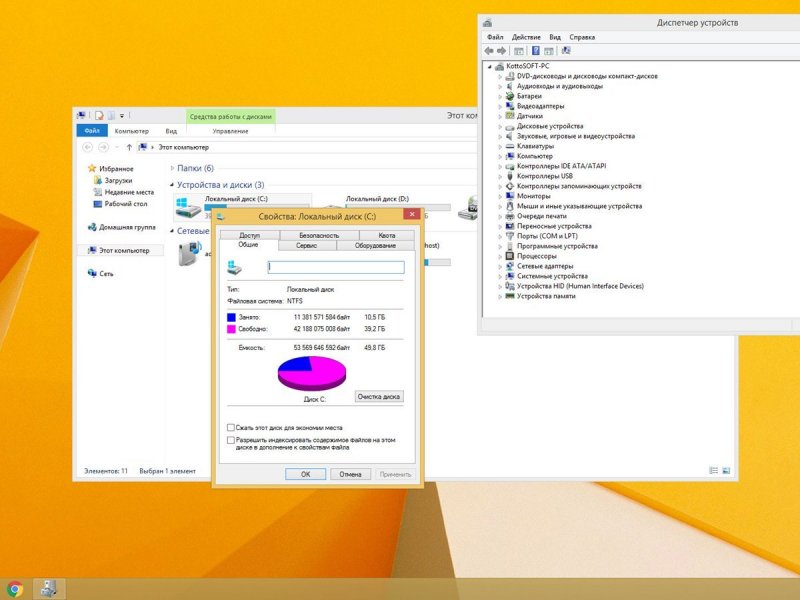Click the Клавиатуры keyboard icon

click(x=509, y=146)
